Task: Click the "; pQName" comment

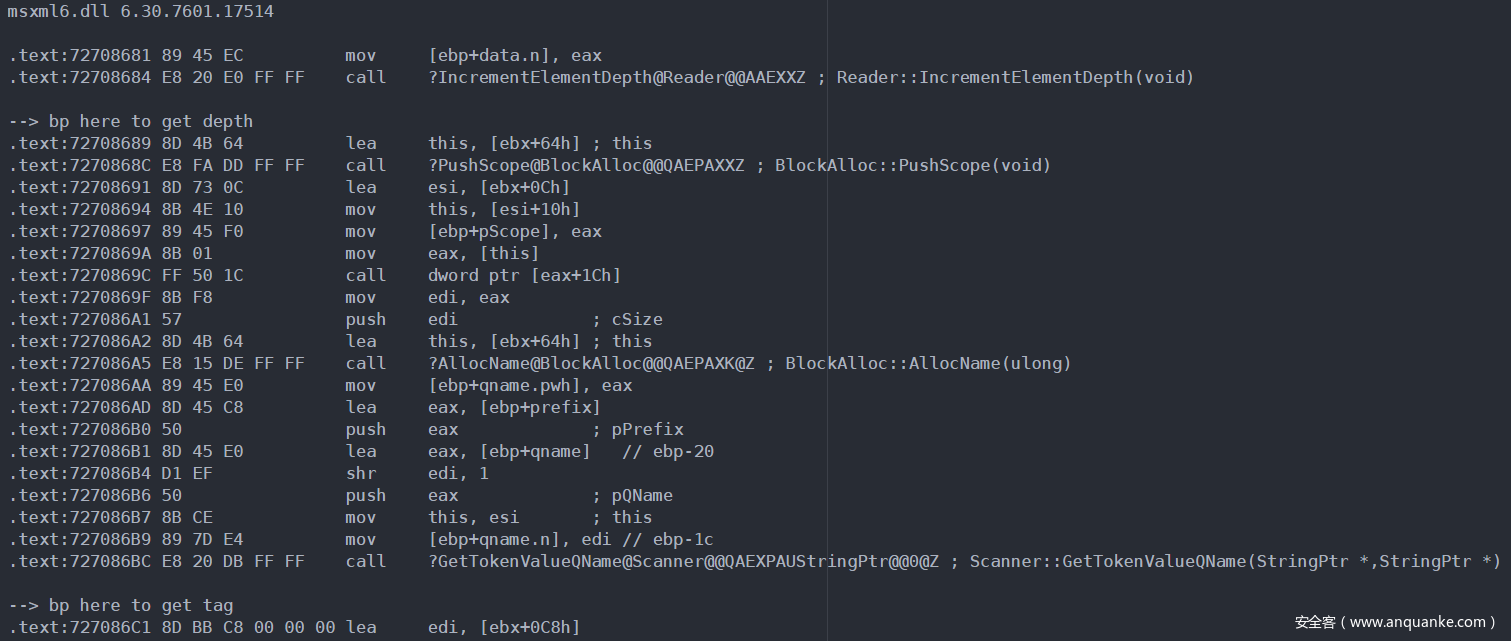Action: point(632,496)
